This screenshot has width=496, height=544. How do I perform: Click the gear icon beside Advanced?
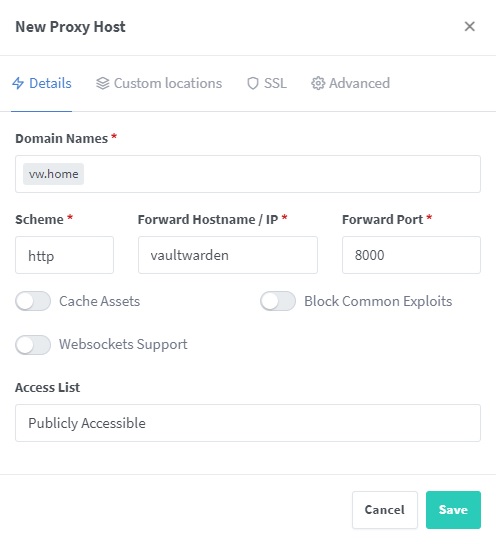pyautogui.click(x=318, y=83)
